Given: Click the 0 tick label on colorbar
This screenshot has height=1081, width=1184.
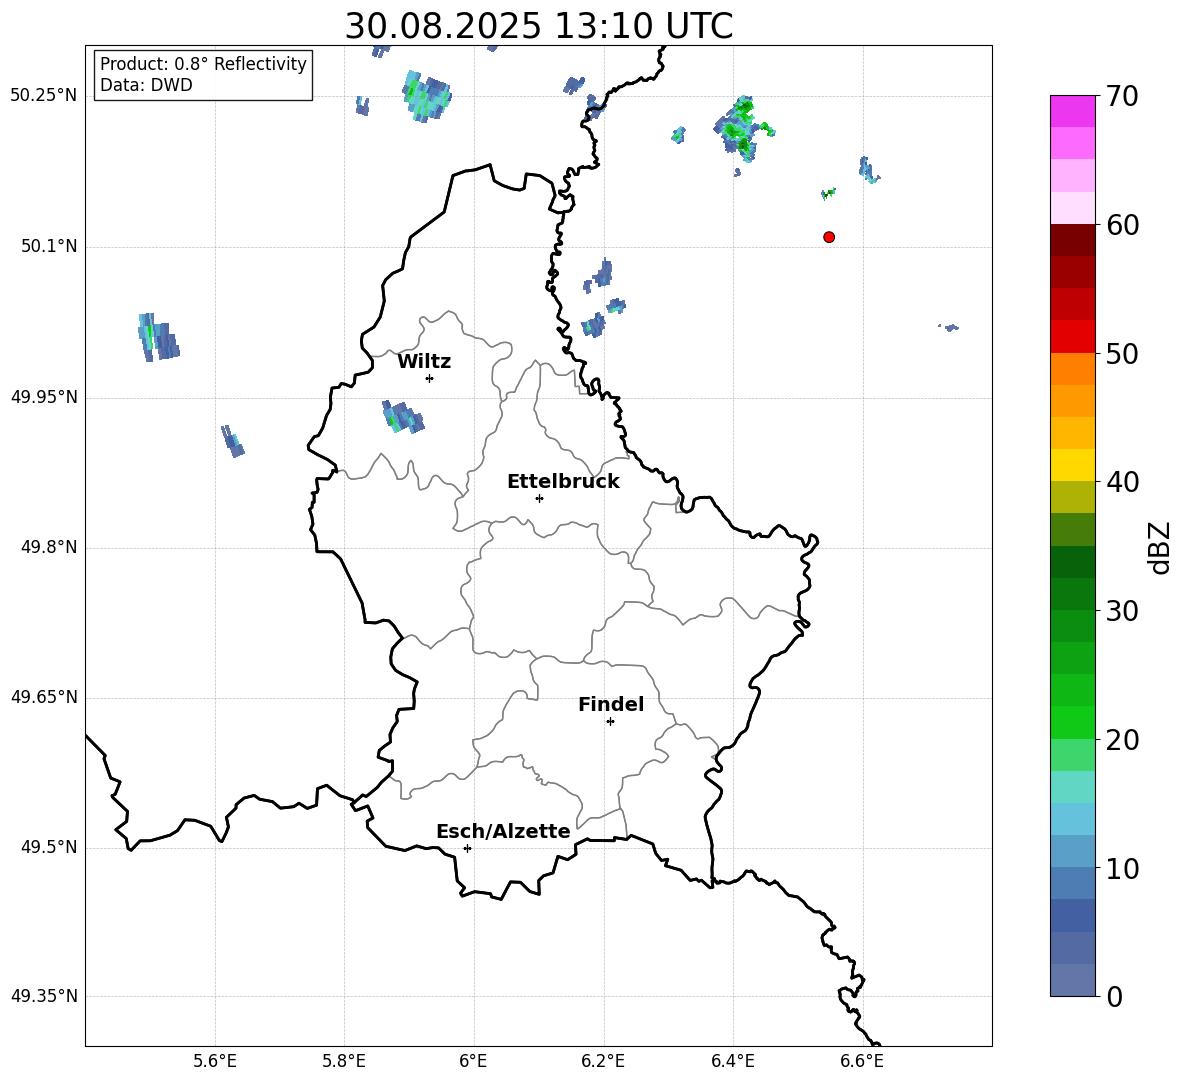Looking at the screenshot, I should [1115, 996].
